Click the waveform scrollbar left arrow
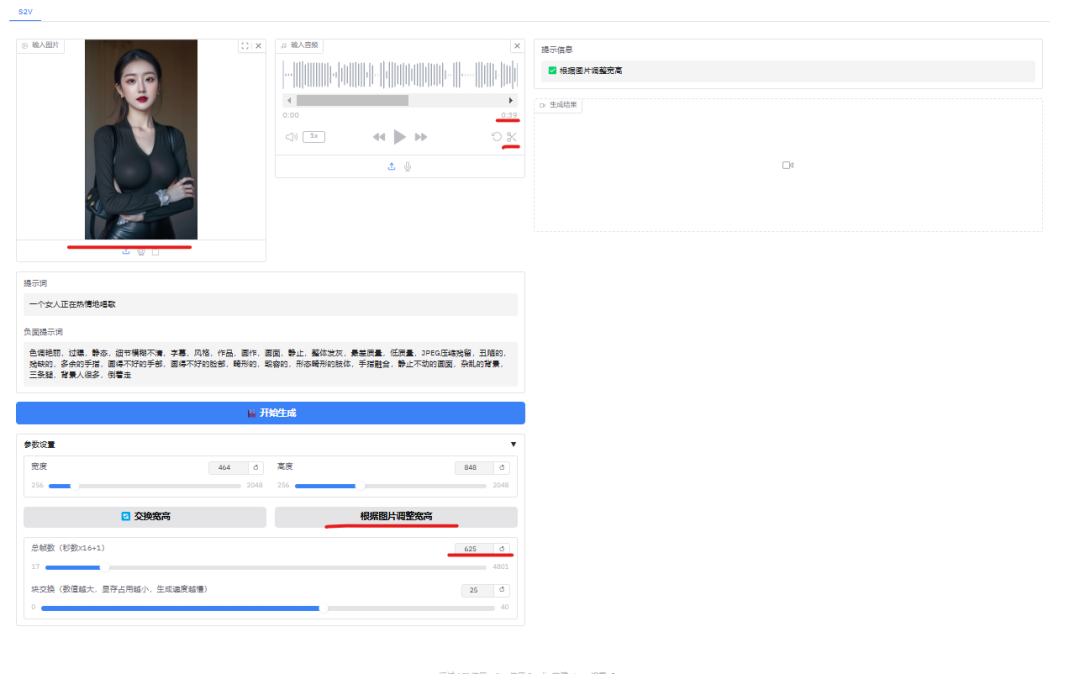Screen dimensions: 1080x674 (x=289, y=101)
